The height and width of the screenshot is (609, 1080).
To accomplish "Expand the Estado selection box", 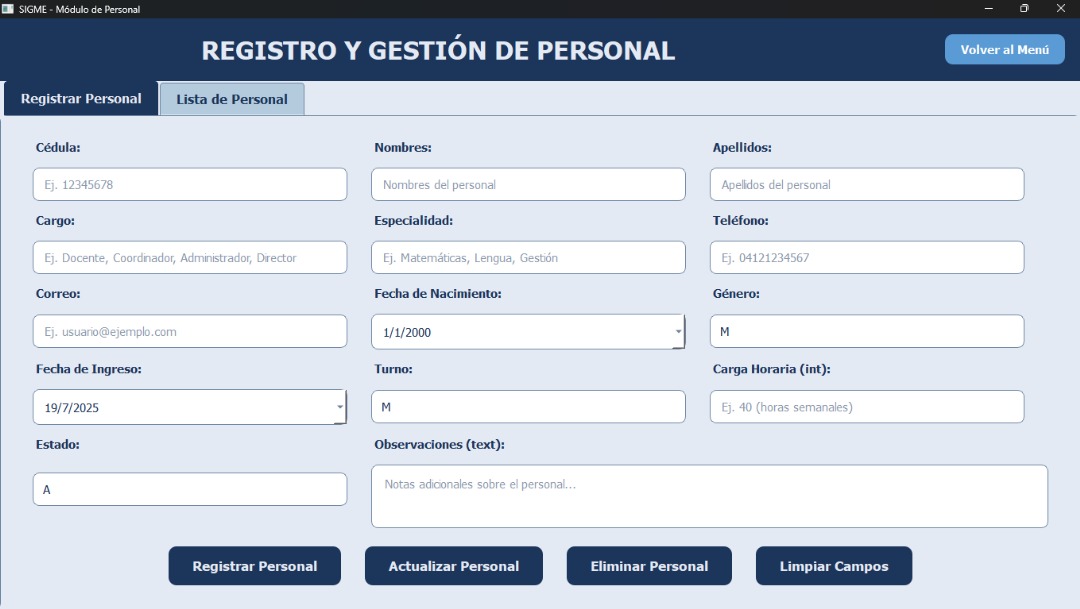I will (190, 490).
